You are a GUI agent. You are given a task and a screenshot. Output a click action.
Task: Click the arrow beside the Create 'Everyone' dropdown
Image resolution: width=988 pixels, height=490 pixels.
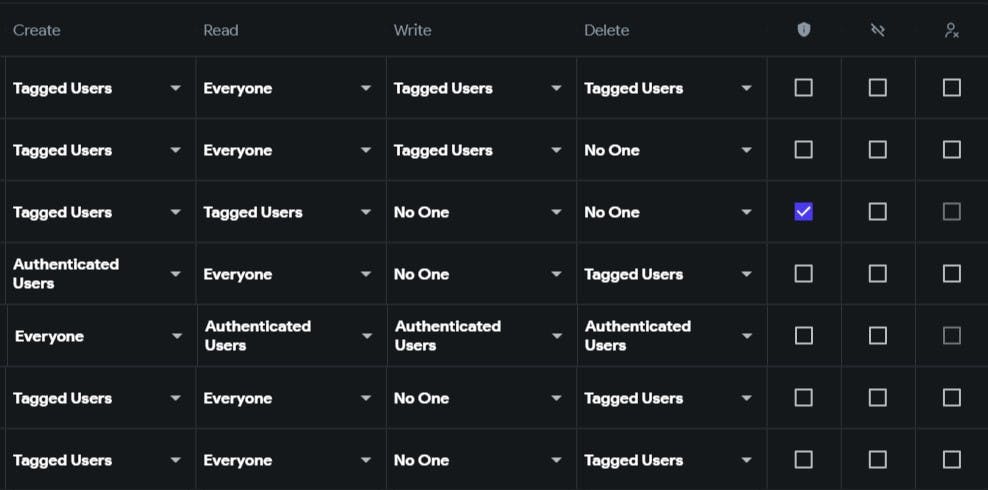pos(177,336)
